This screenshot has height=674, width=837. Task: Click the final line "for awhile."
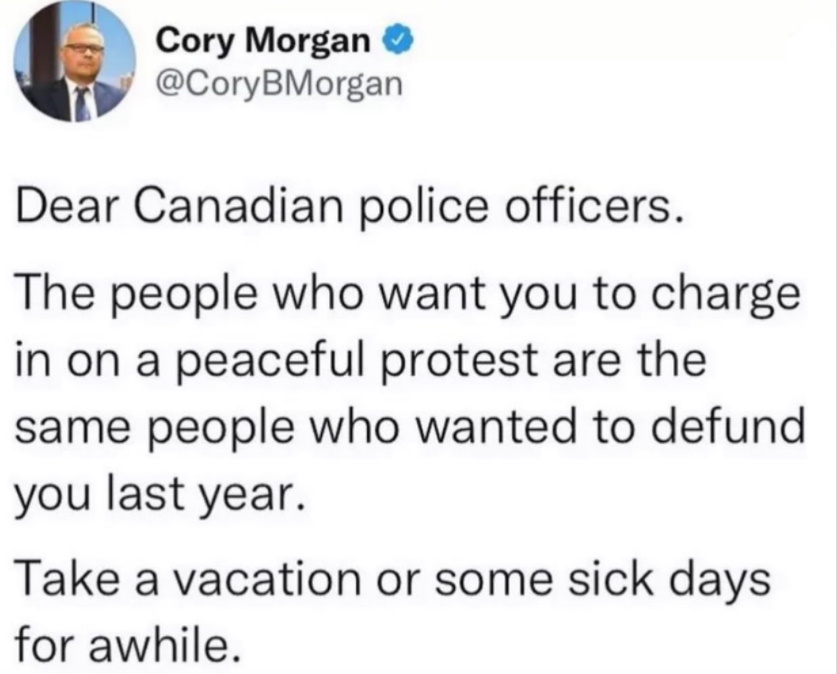tap(127, 644)
